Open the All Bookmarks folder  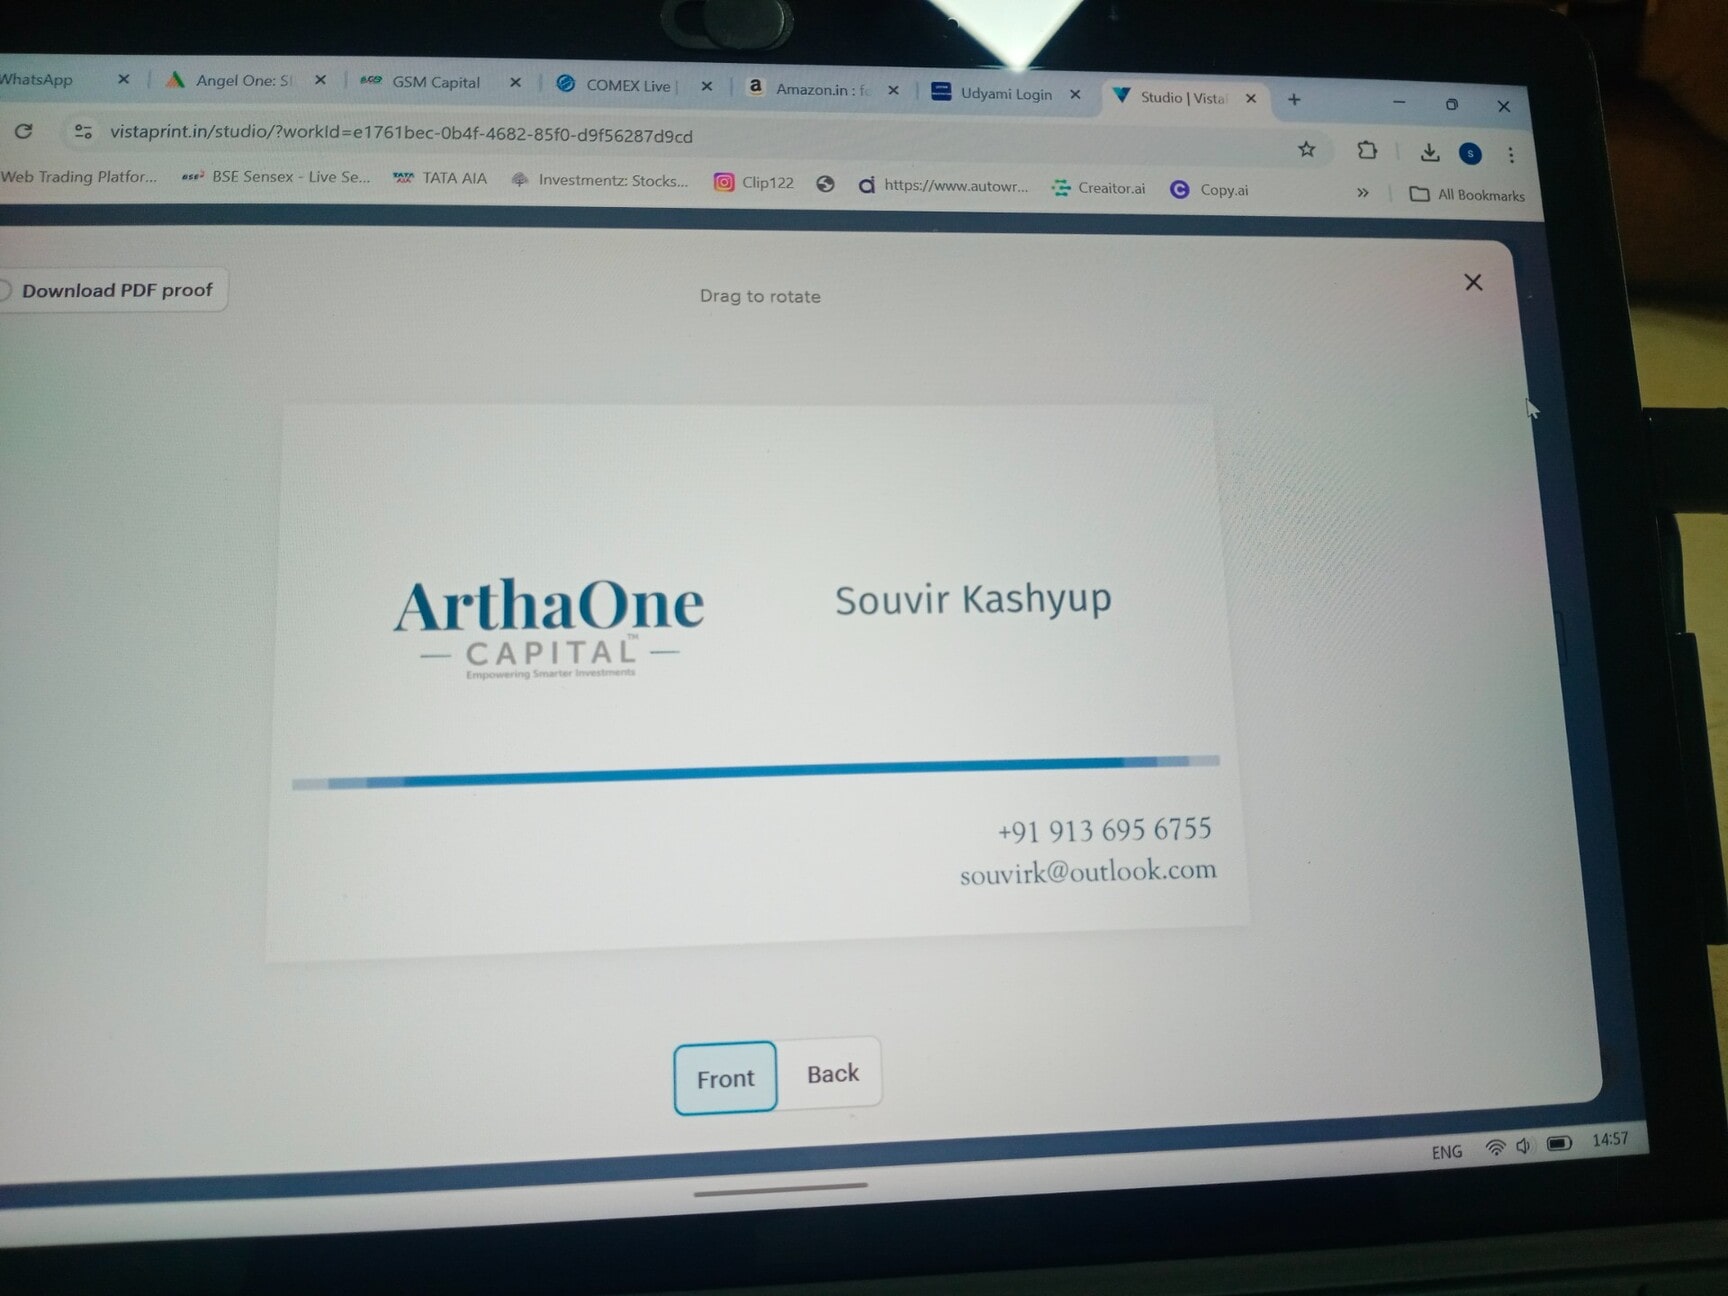1467,195
